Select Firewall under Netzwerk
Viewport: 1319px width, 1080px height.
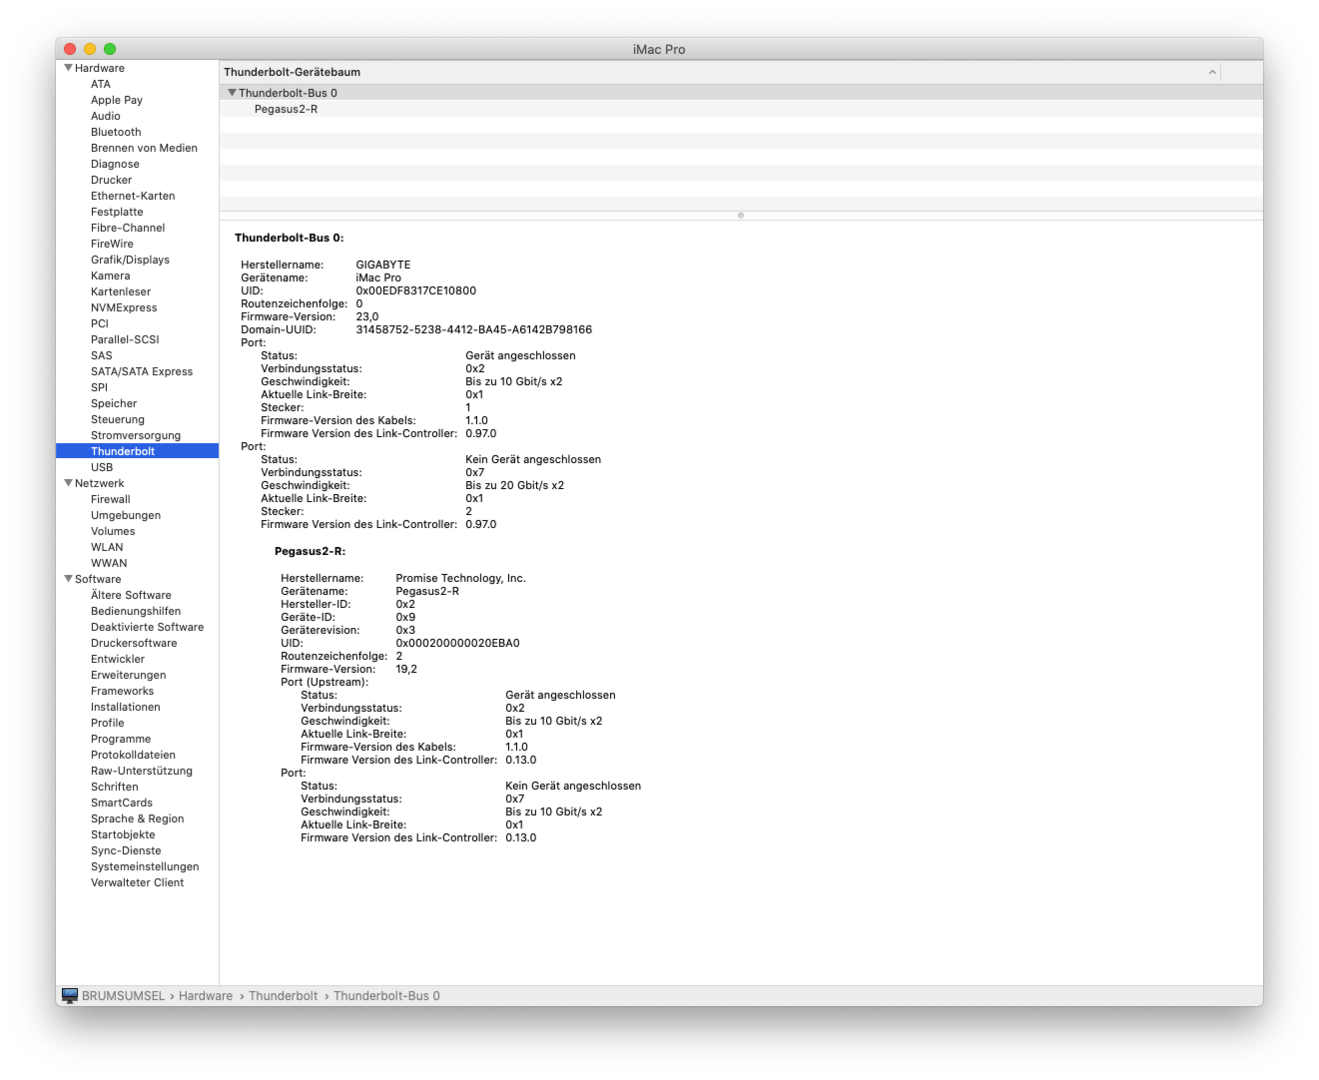pos(111,499)
